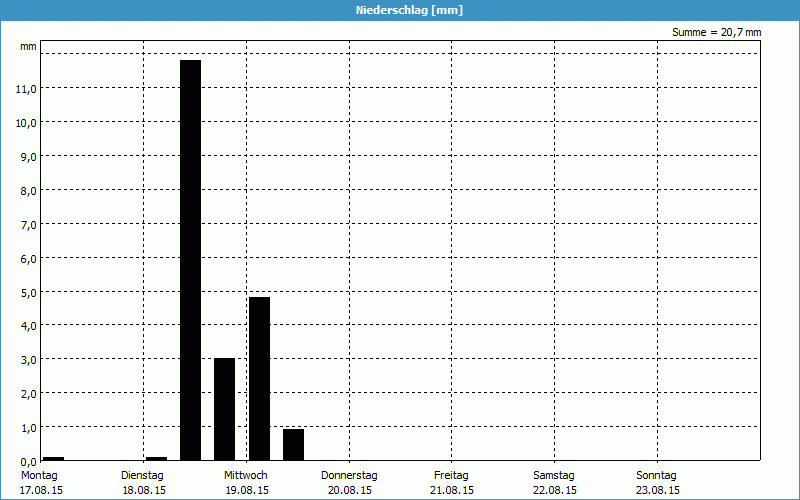
Task: Select the bar reaching 3,0 mm
Action: pyautogui.click(x=225, y=409)
